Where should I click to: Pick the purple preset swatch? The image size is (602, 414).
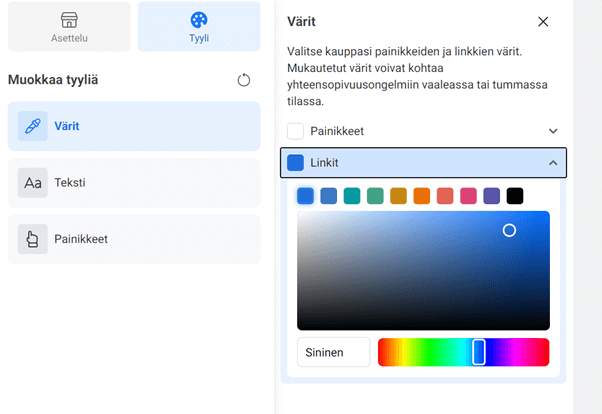491,196
